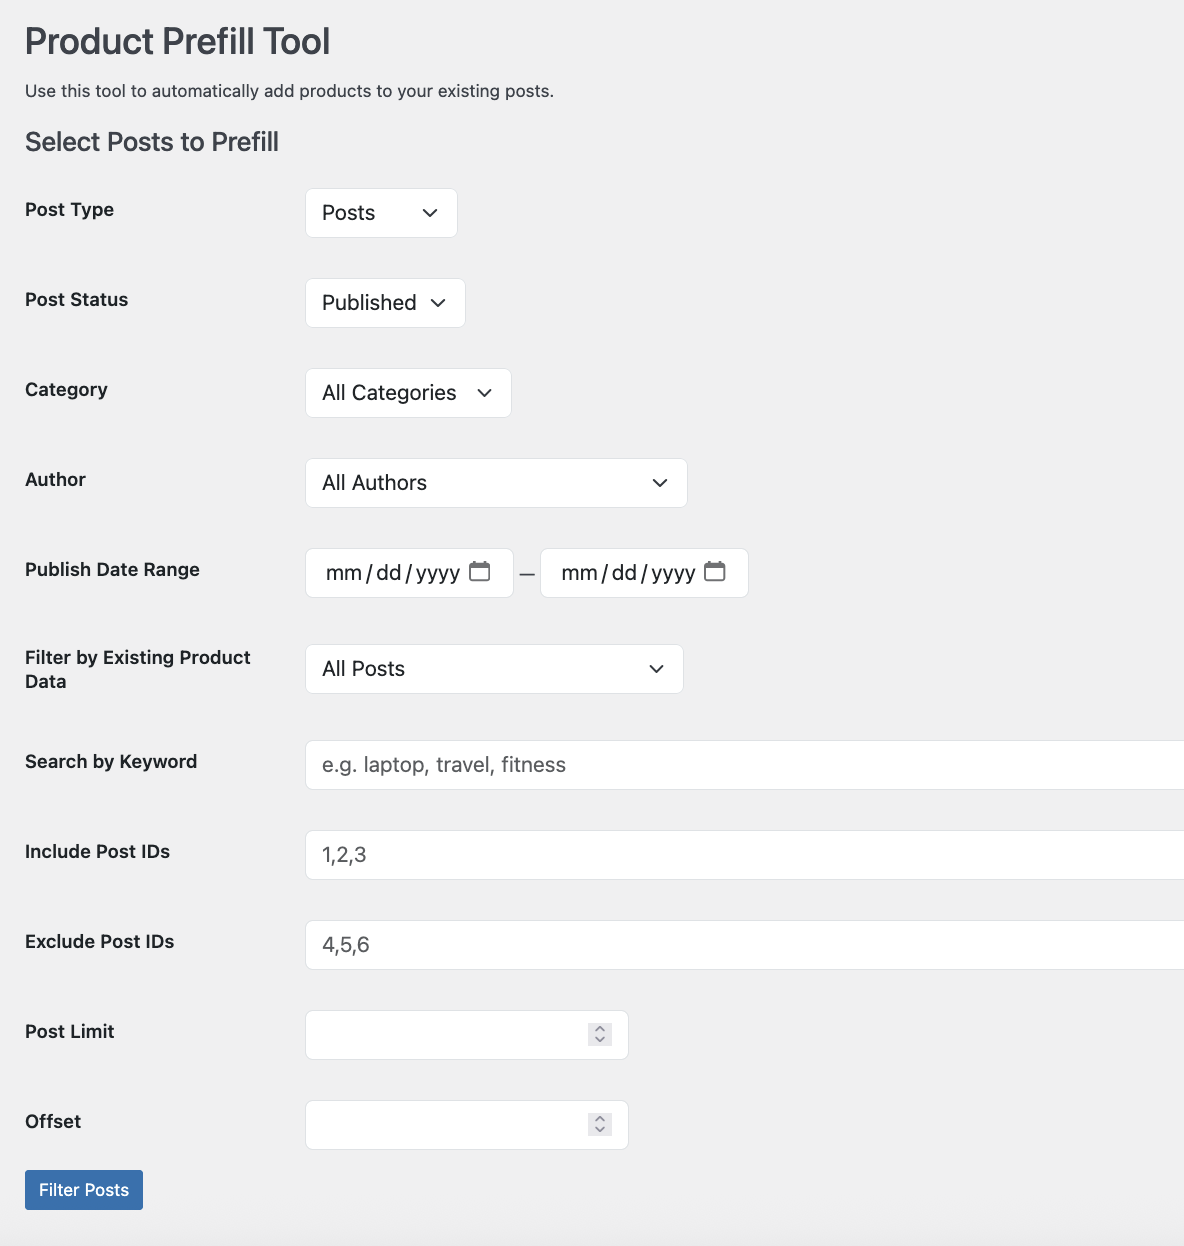Image resolution: width=1184 pixels, height=1246 pixels.
Task: Expand the Post Status Published dropdown
Action: pos(385,303)
